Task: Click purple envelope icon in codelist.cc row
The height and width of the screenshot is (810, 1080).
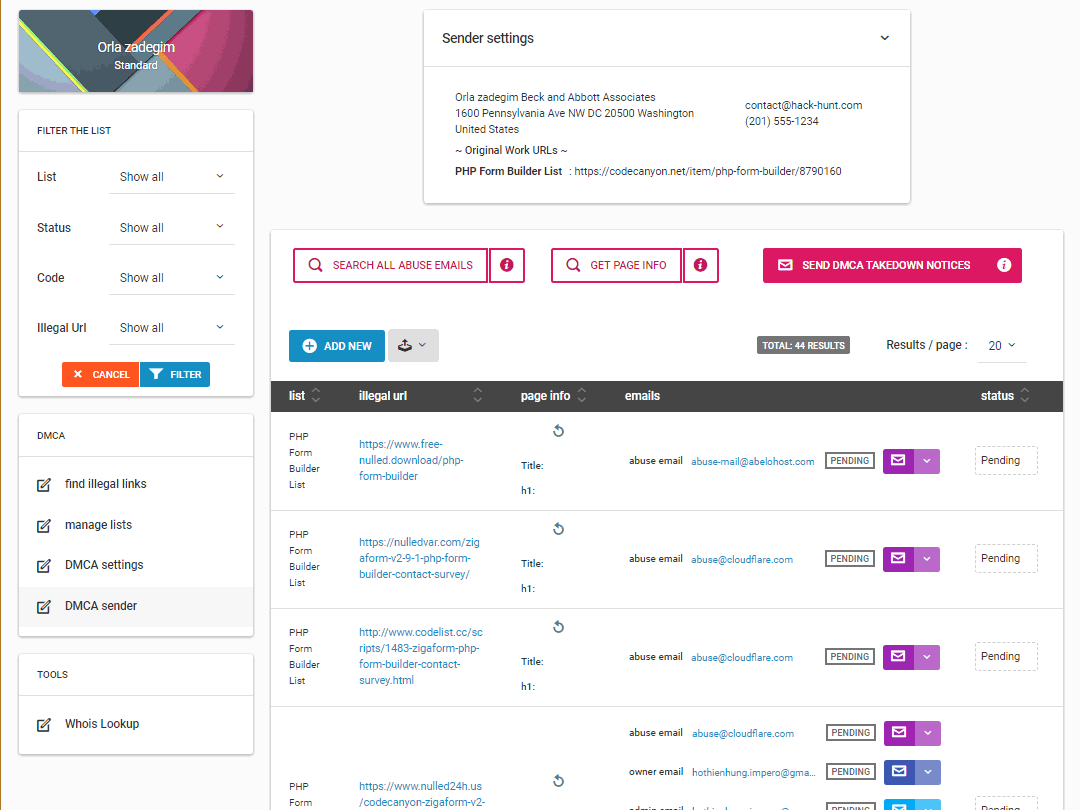Action: pos(898,657)
